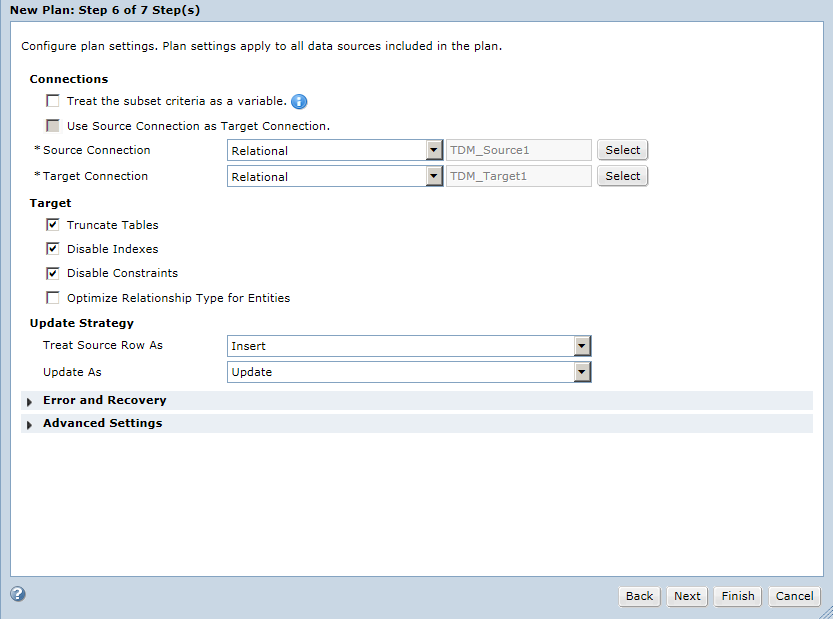
Task: Click Finish to complete plan
Action: pos(738,596)
